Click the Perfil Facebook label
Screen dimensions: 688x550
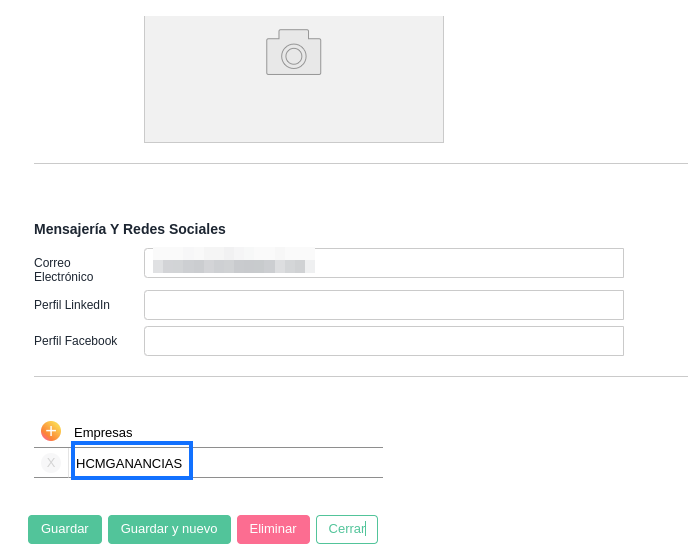point(75,341)
